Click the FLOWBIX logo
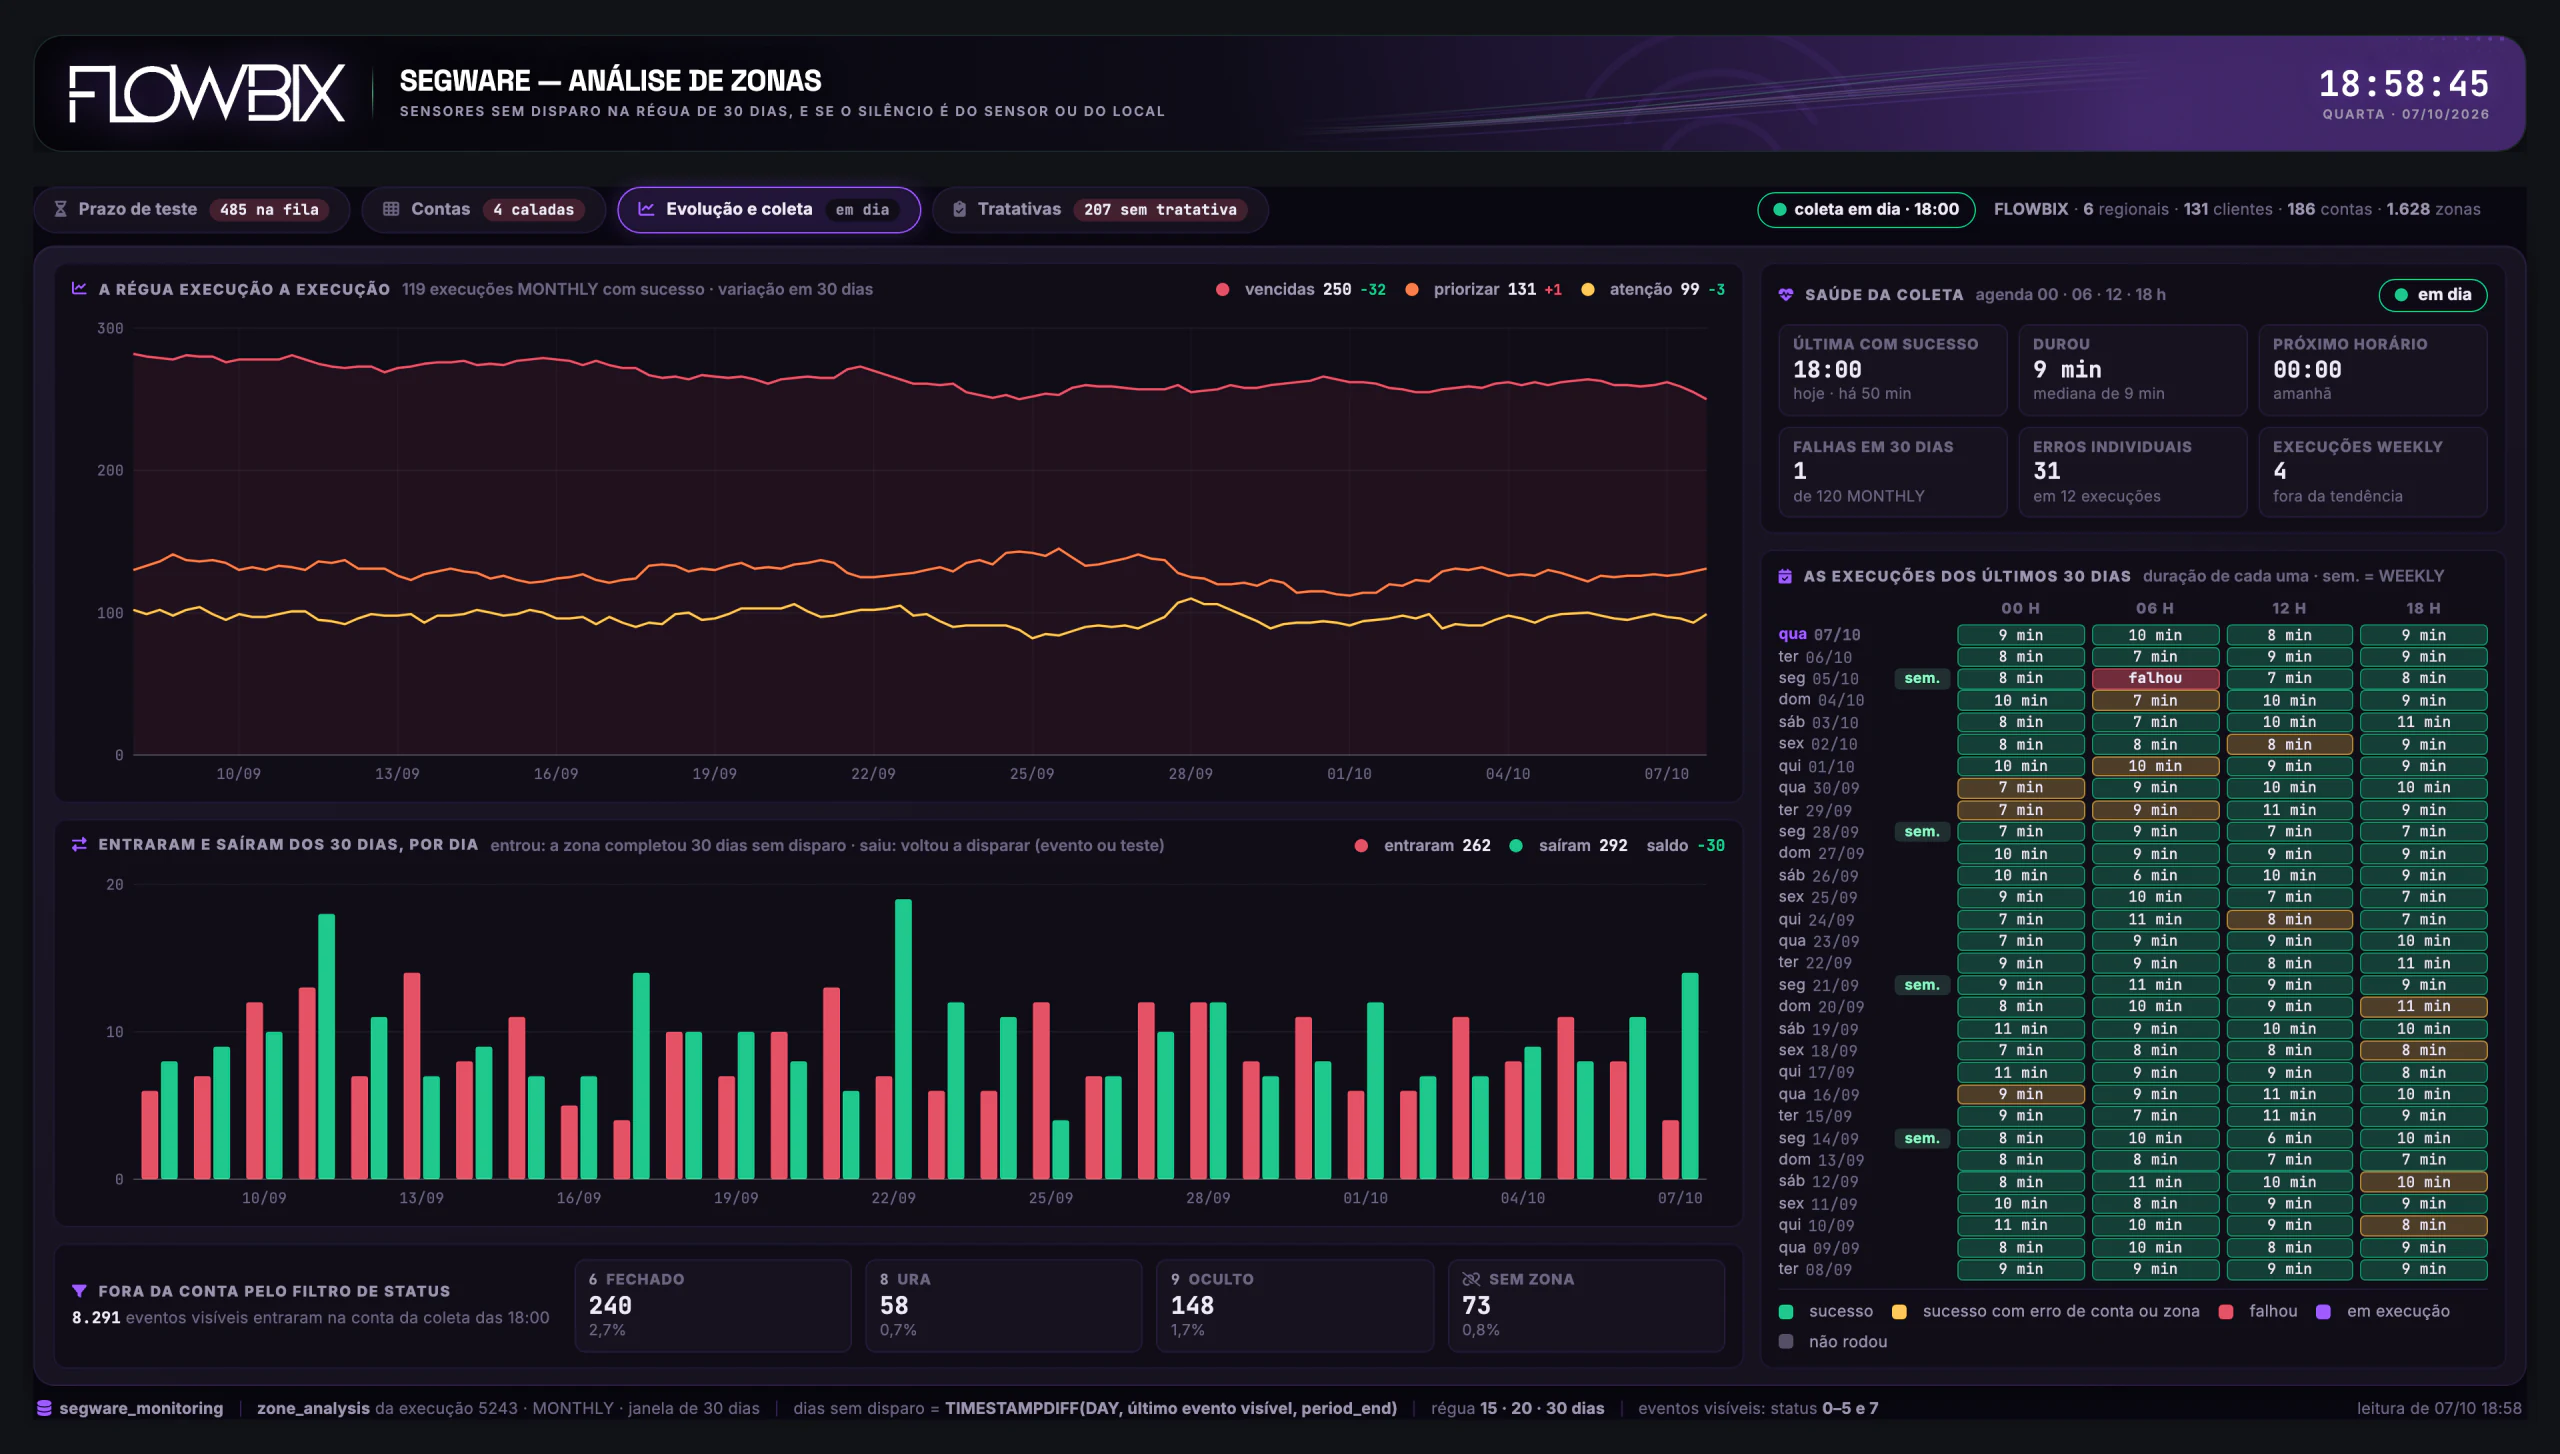The width and height of the screenshot is (2560, 1454). coord(207,94)
